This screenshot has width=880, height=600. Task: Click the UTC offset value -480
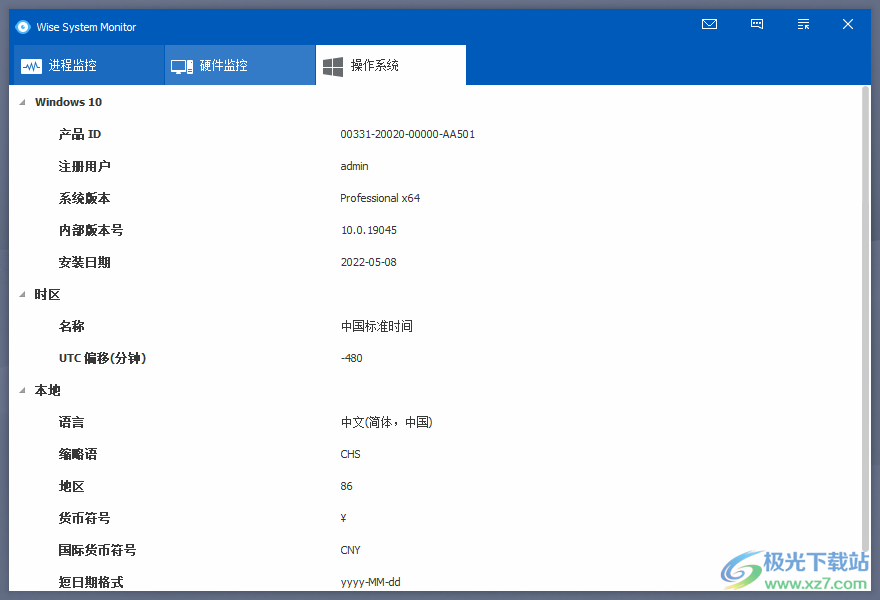[352, 358]
